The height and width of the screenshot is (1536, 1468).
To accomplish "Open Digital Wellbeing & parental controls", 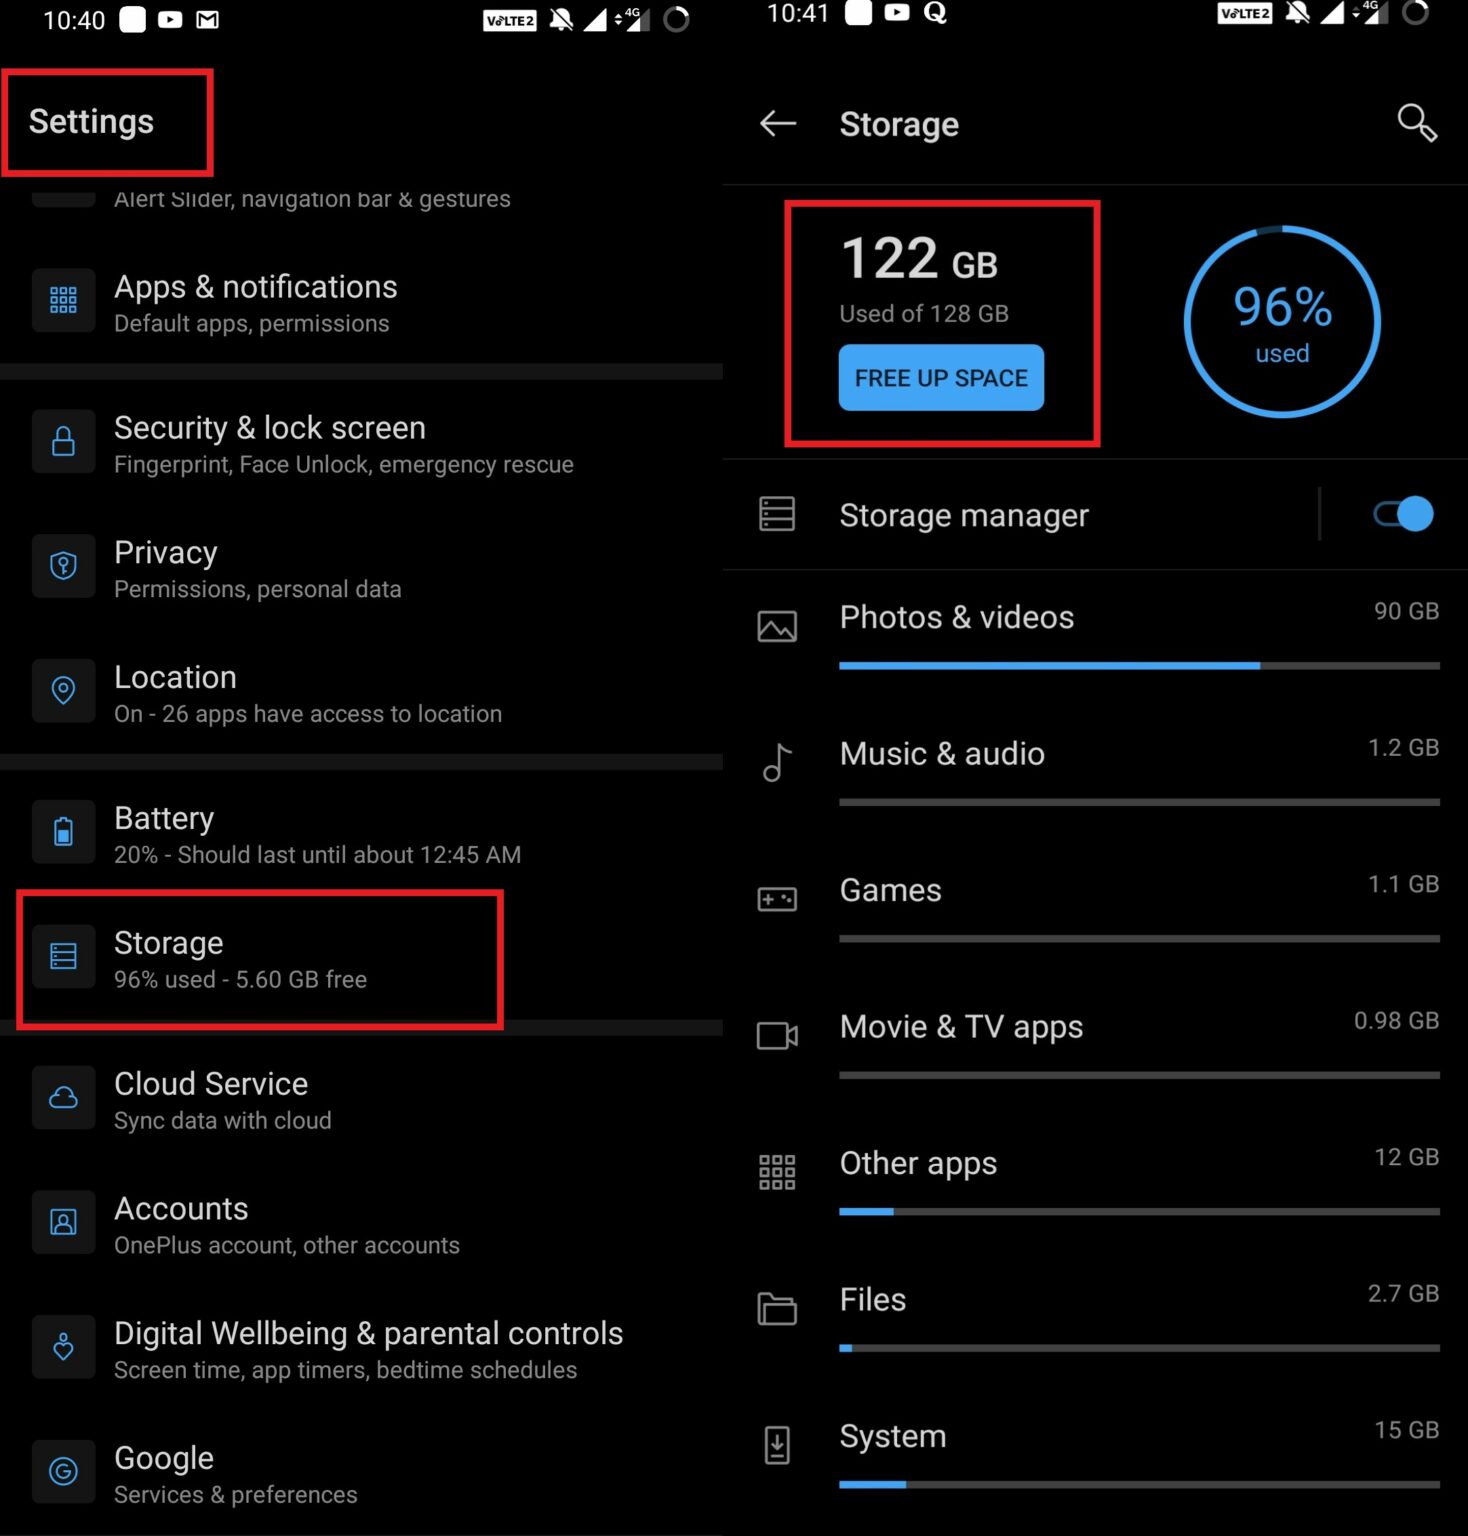I will [x=368, y=1348].
